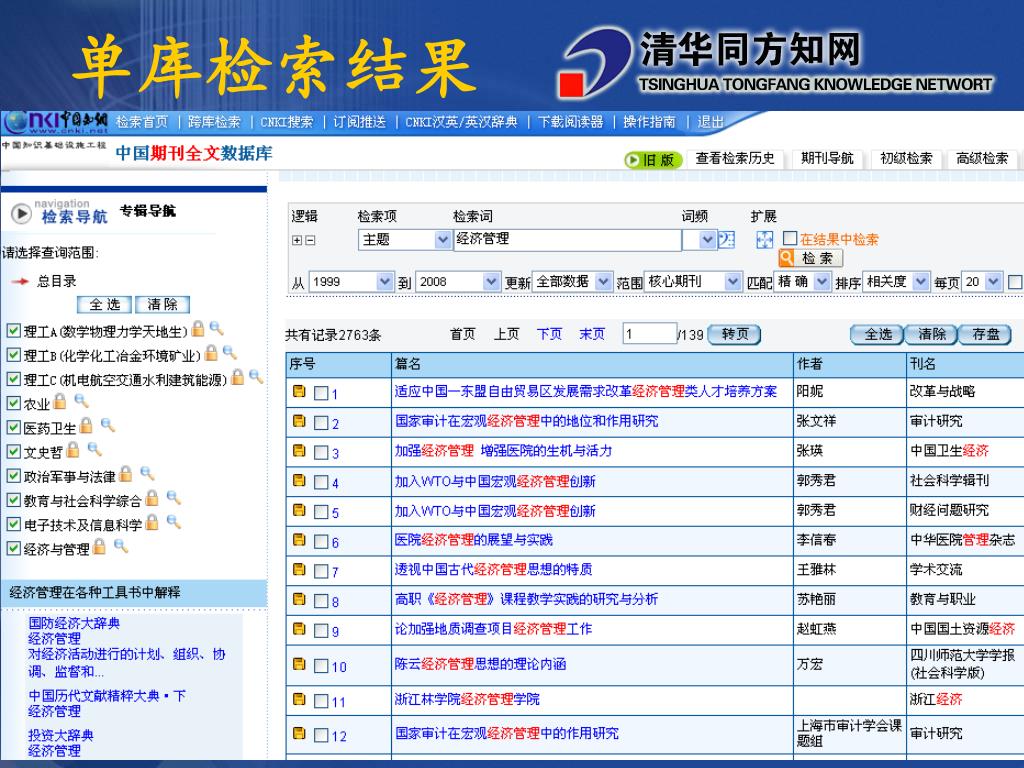Screen dimensions: 1024x768
Task: Click the magnifier icon beside 理工C
Action: tap(256, 377)
